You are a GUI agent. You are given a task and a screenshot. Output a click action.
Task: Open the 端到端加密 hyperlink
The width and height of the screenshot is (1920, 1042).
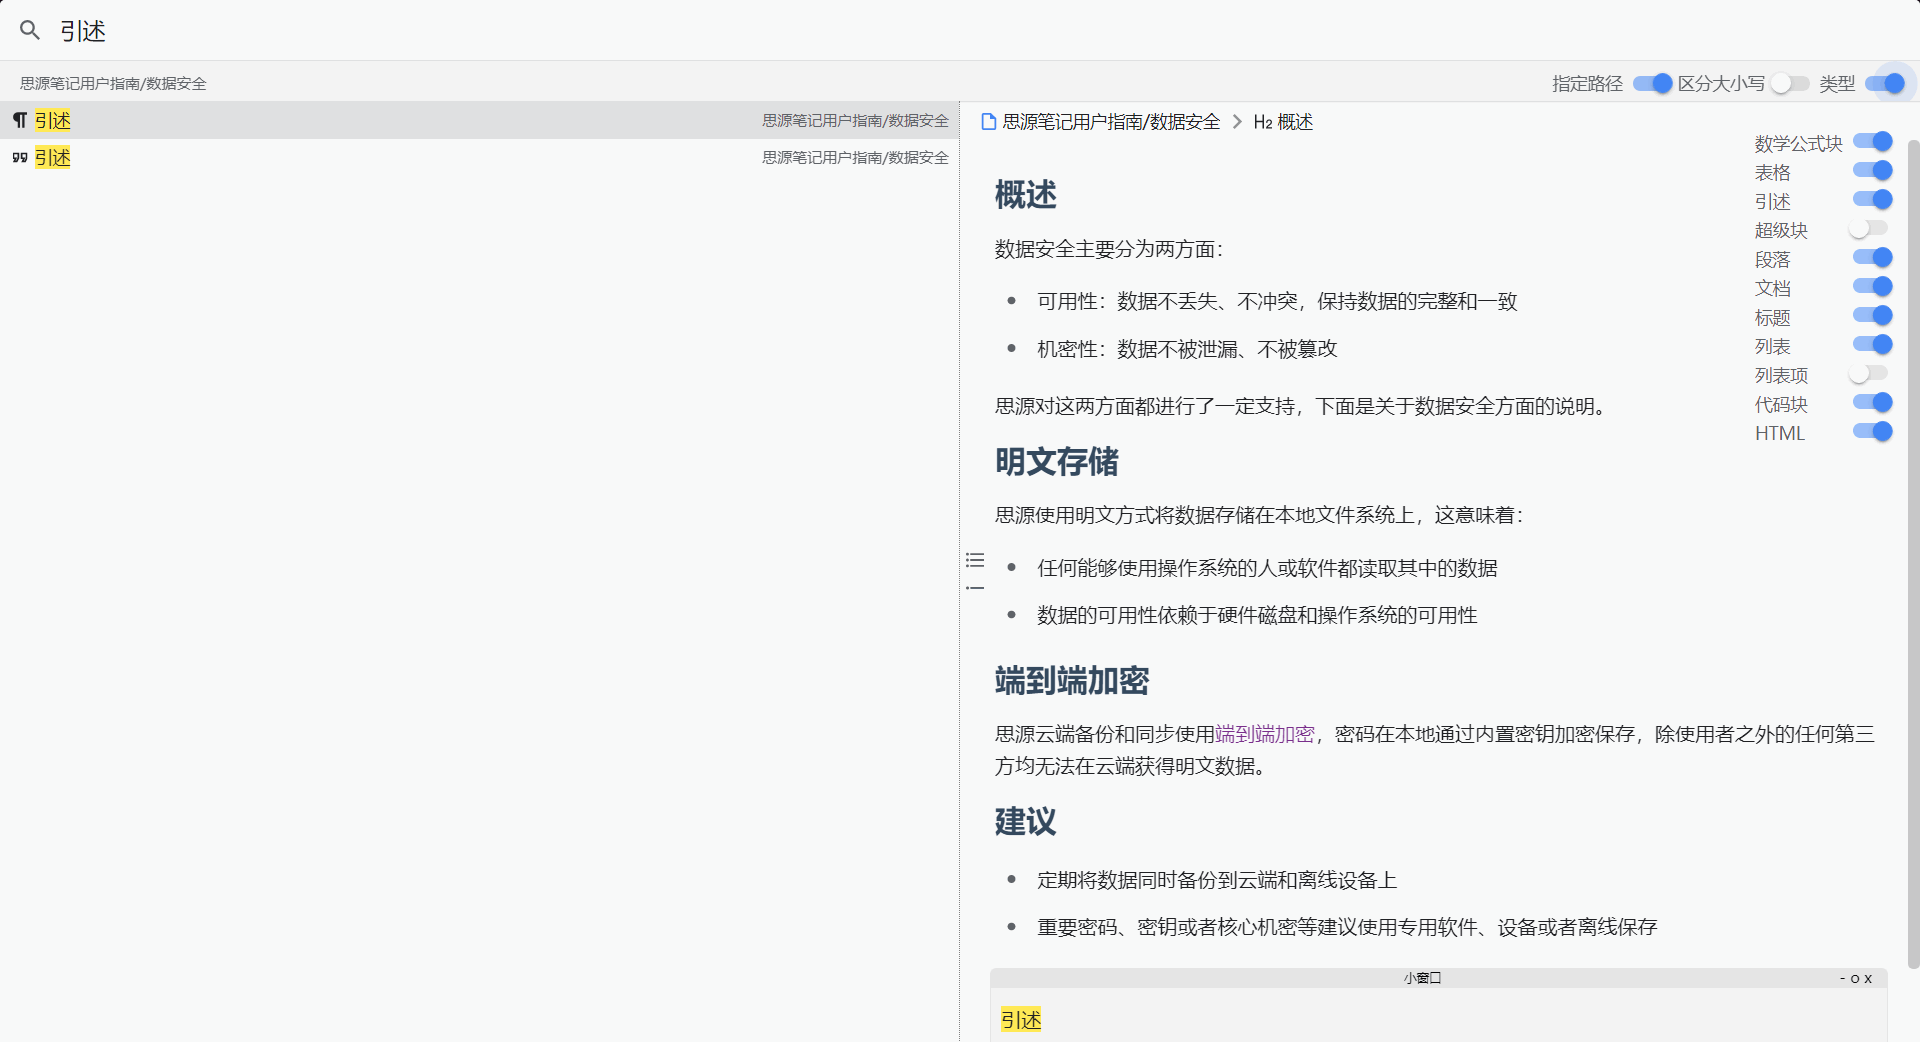pos(1264,734)
